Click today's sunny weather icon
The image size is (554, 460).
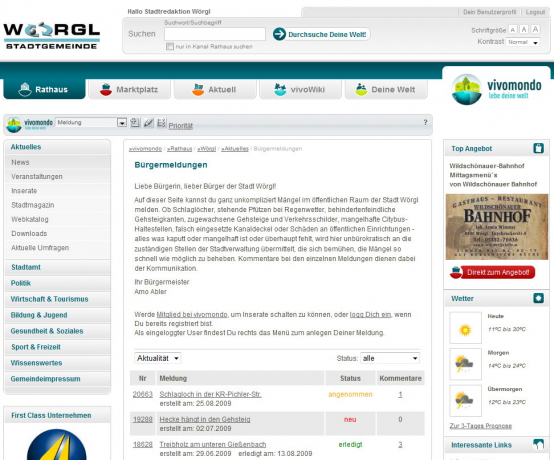(465, 328)
